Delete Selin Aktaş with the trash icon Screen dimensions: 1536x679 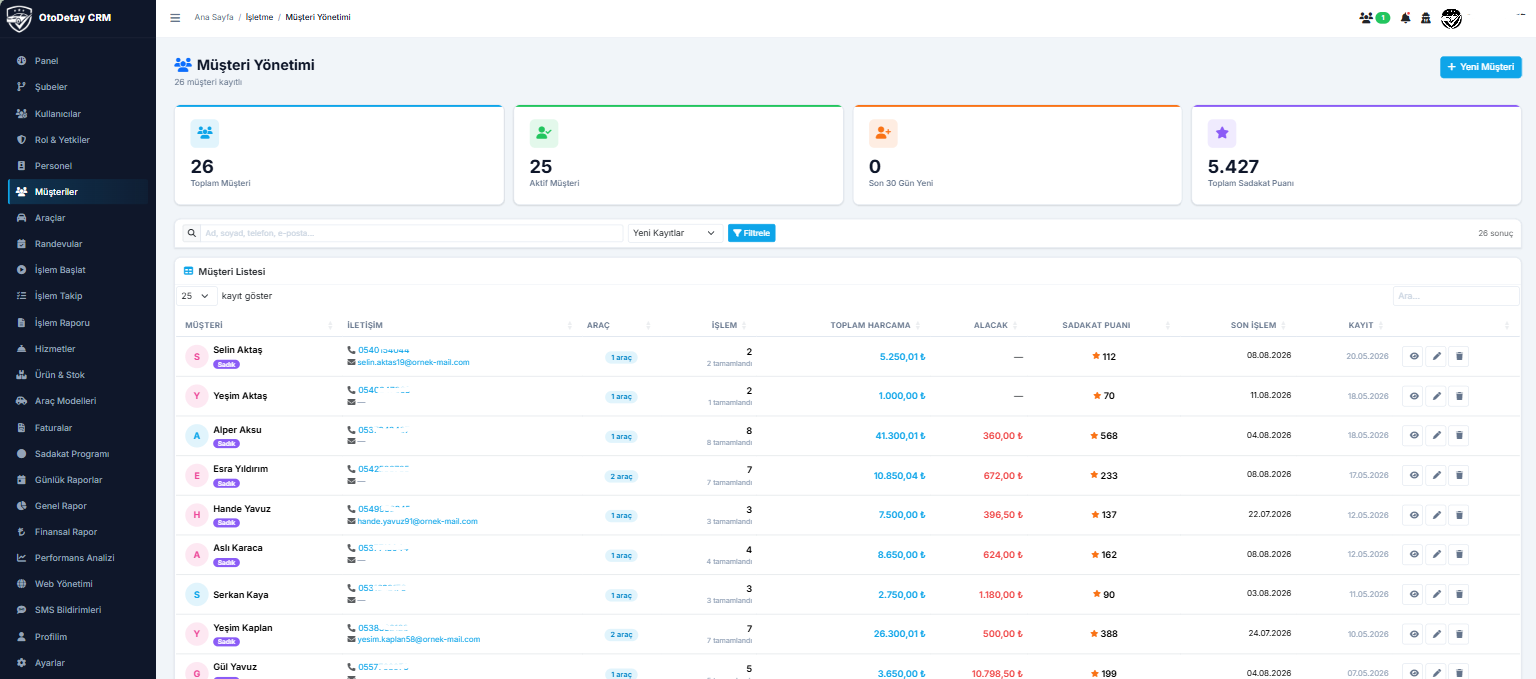tap(1459, 356)
